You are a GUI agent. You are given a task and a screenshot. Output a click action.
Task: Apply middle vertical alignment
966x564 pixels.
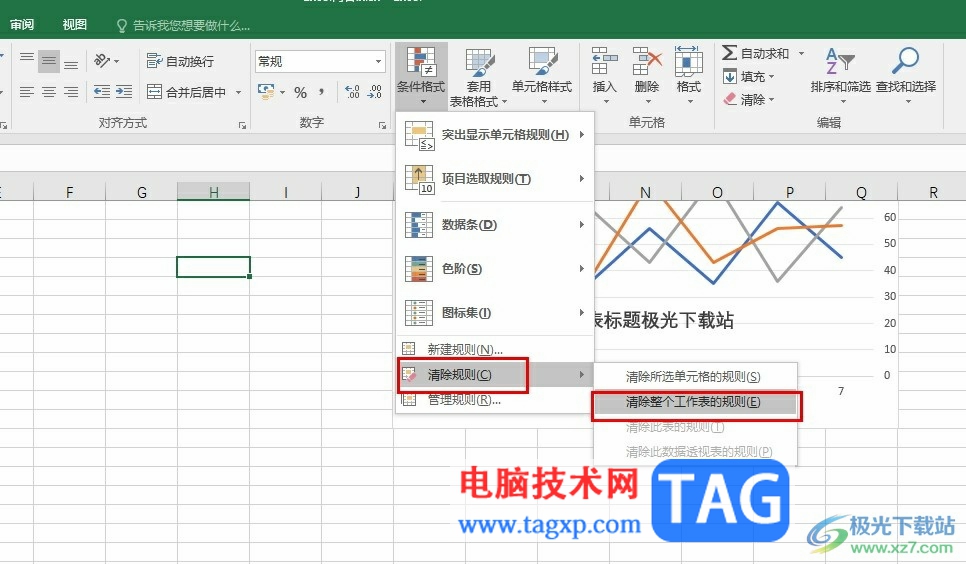[x=49, y=61]
